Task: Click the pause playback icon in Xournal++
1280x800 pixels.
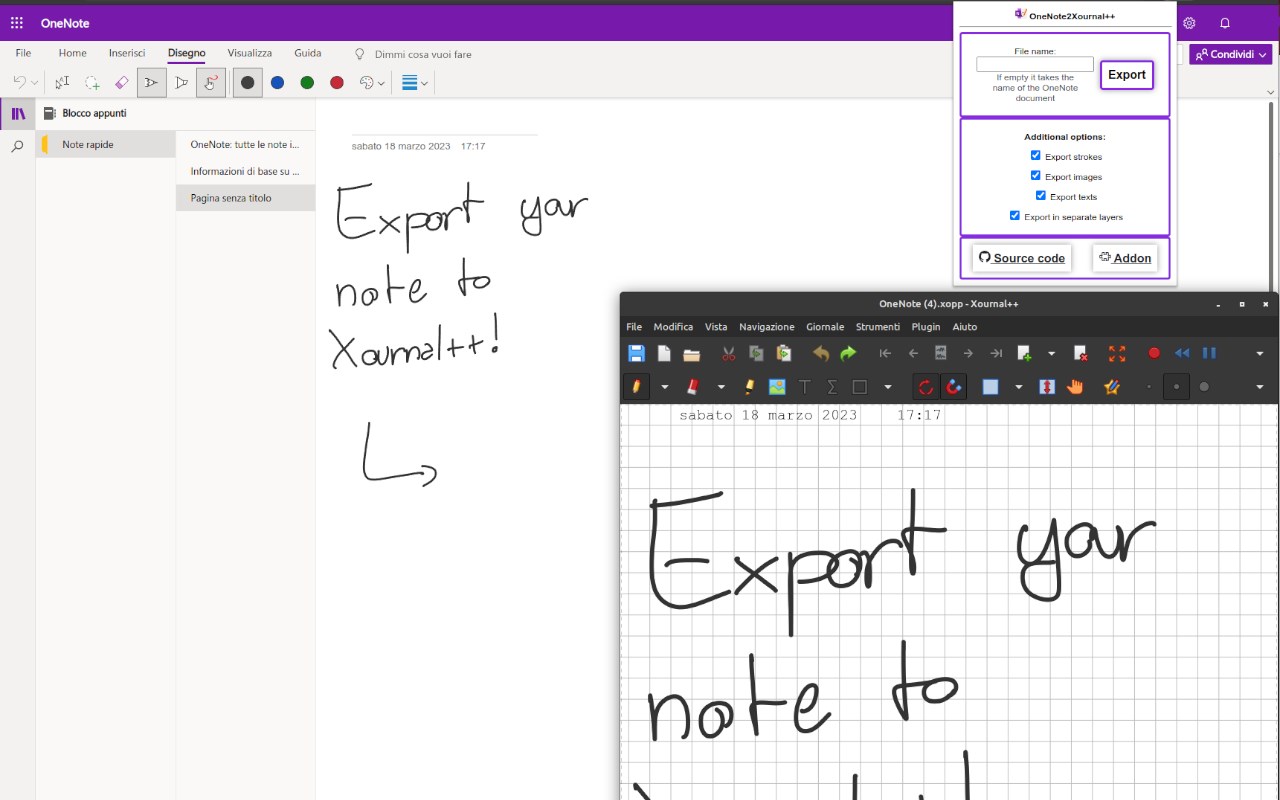Action: pos(1209,353)
